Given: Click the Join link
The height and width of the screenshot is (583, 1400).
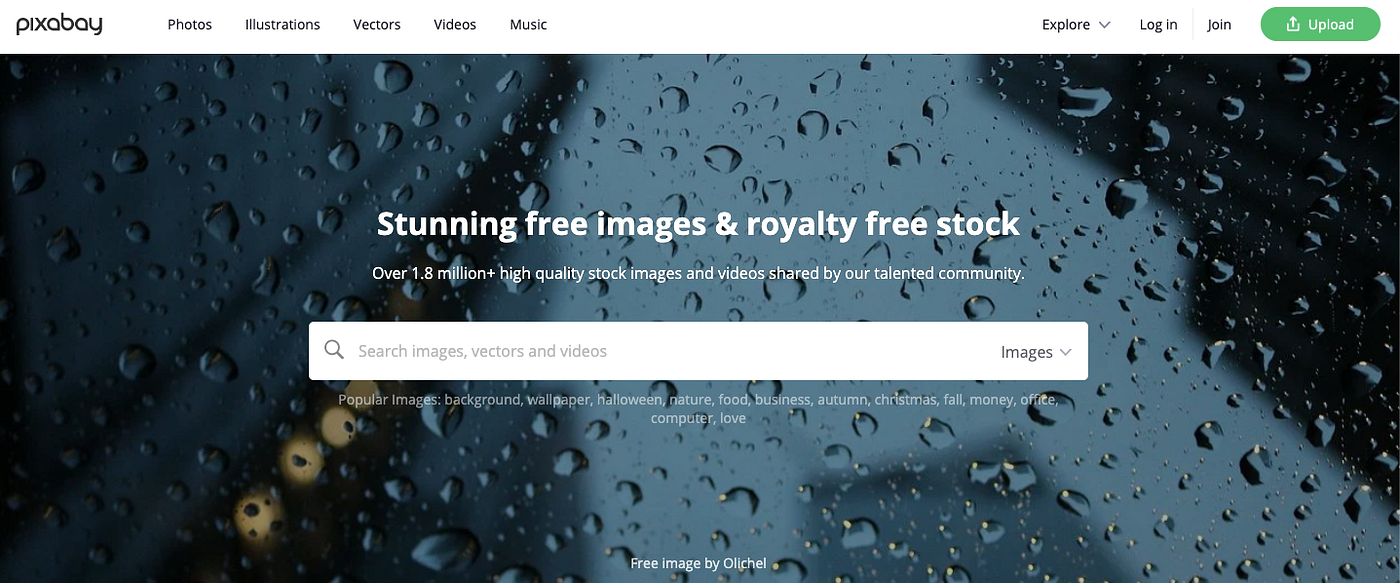Looking at the screenshot, I should point(1219,25).
